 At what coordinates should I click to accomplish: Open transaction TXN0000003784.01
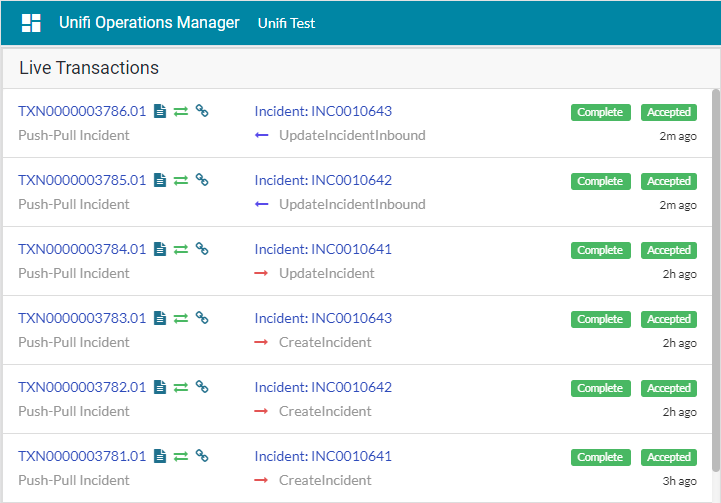pos(82,250)
